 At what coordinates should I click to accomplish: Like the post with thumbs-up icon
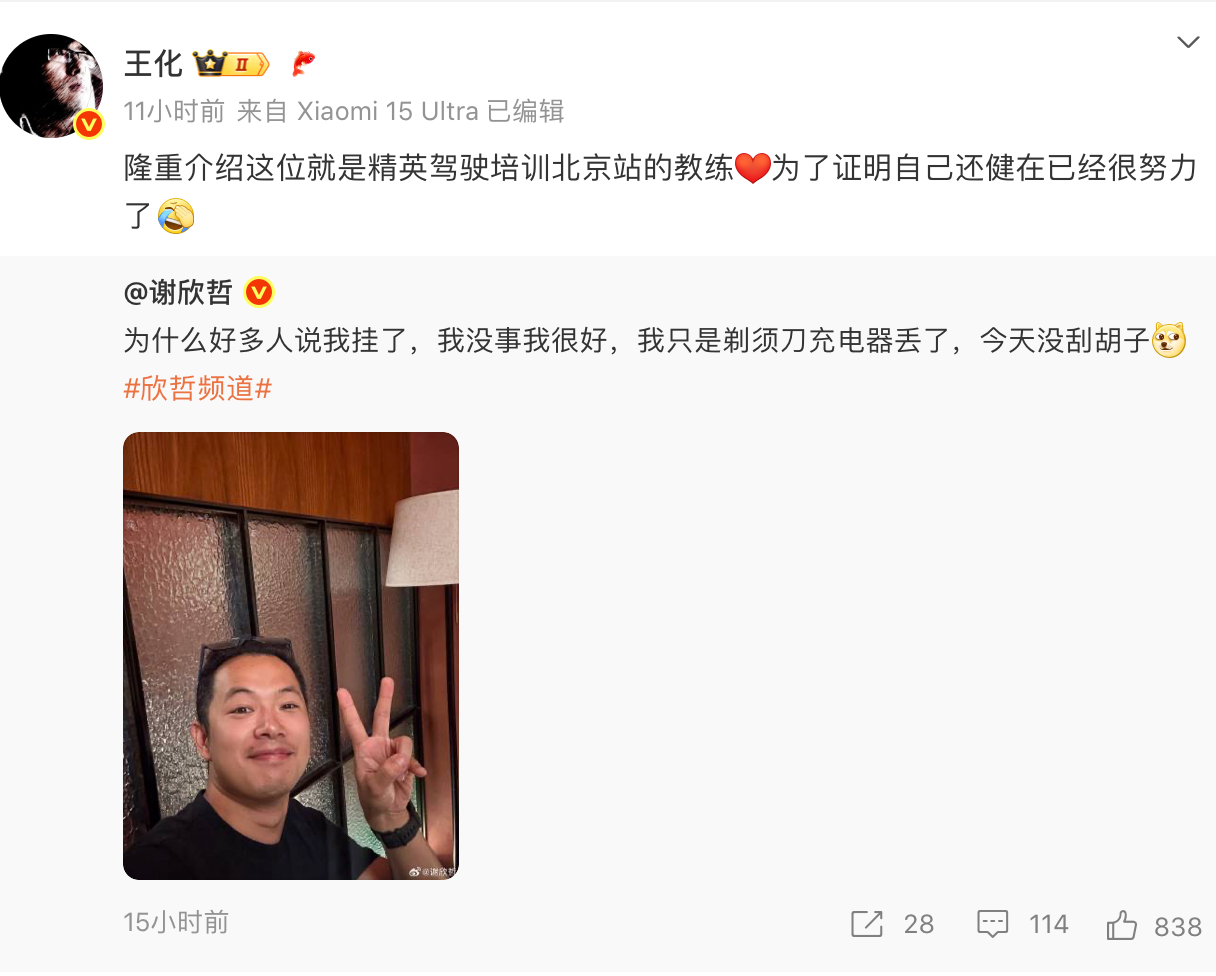(x=1122, y=924)
